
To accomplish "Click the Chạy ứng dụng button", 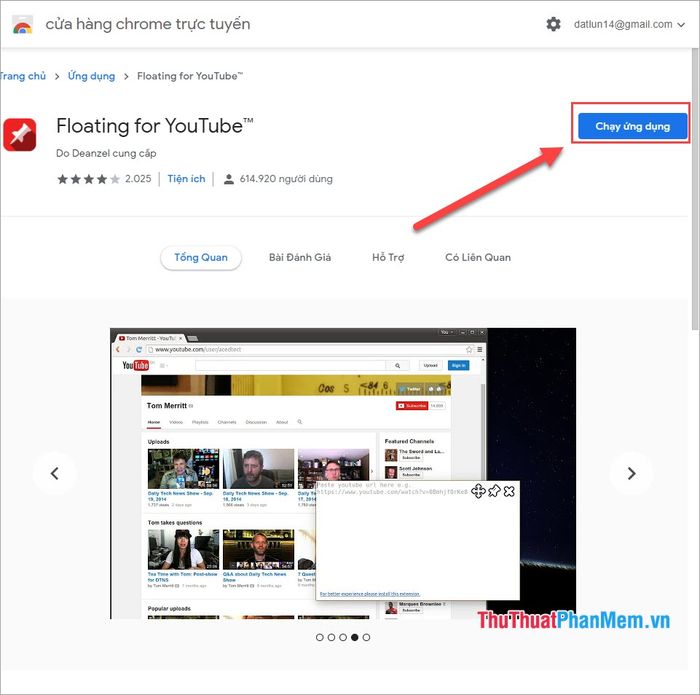I will pos(632,126).
